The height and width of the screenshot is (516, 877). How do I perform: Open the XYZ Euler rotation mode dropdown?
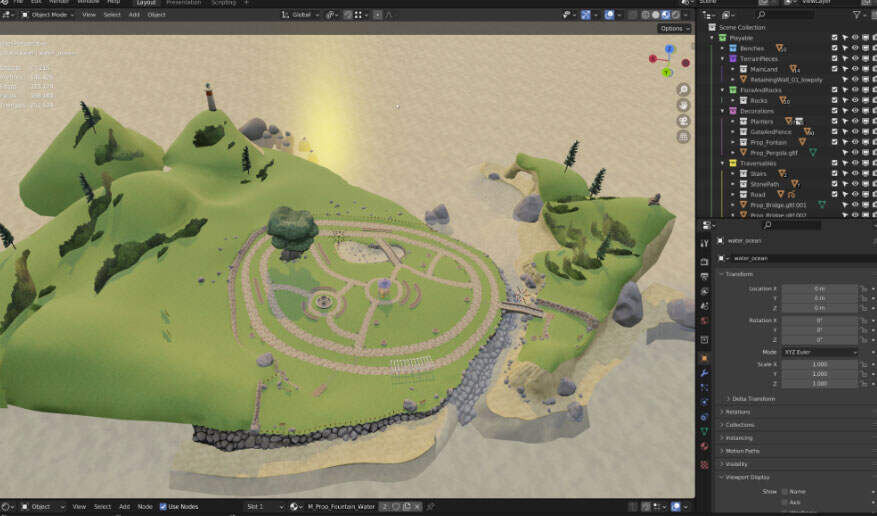coord(820,352)
